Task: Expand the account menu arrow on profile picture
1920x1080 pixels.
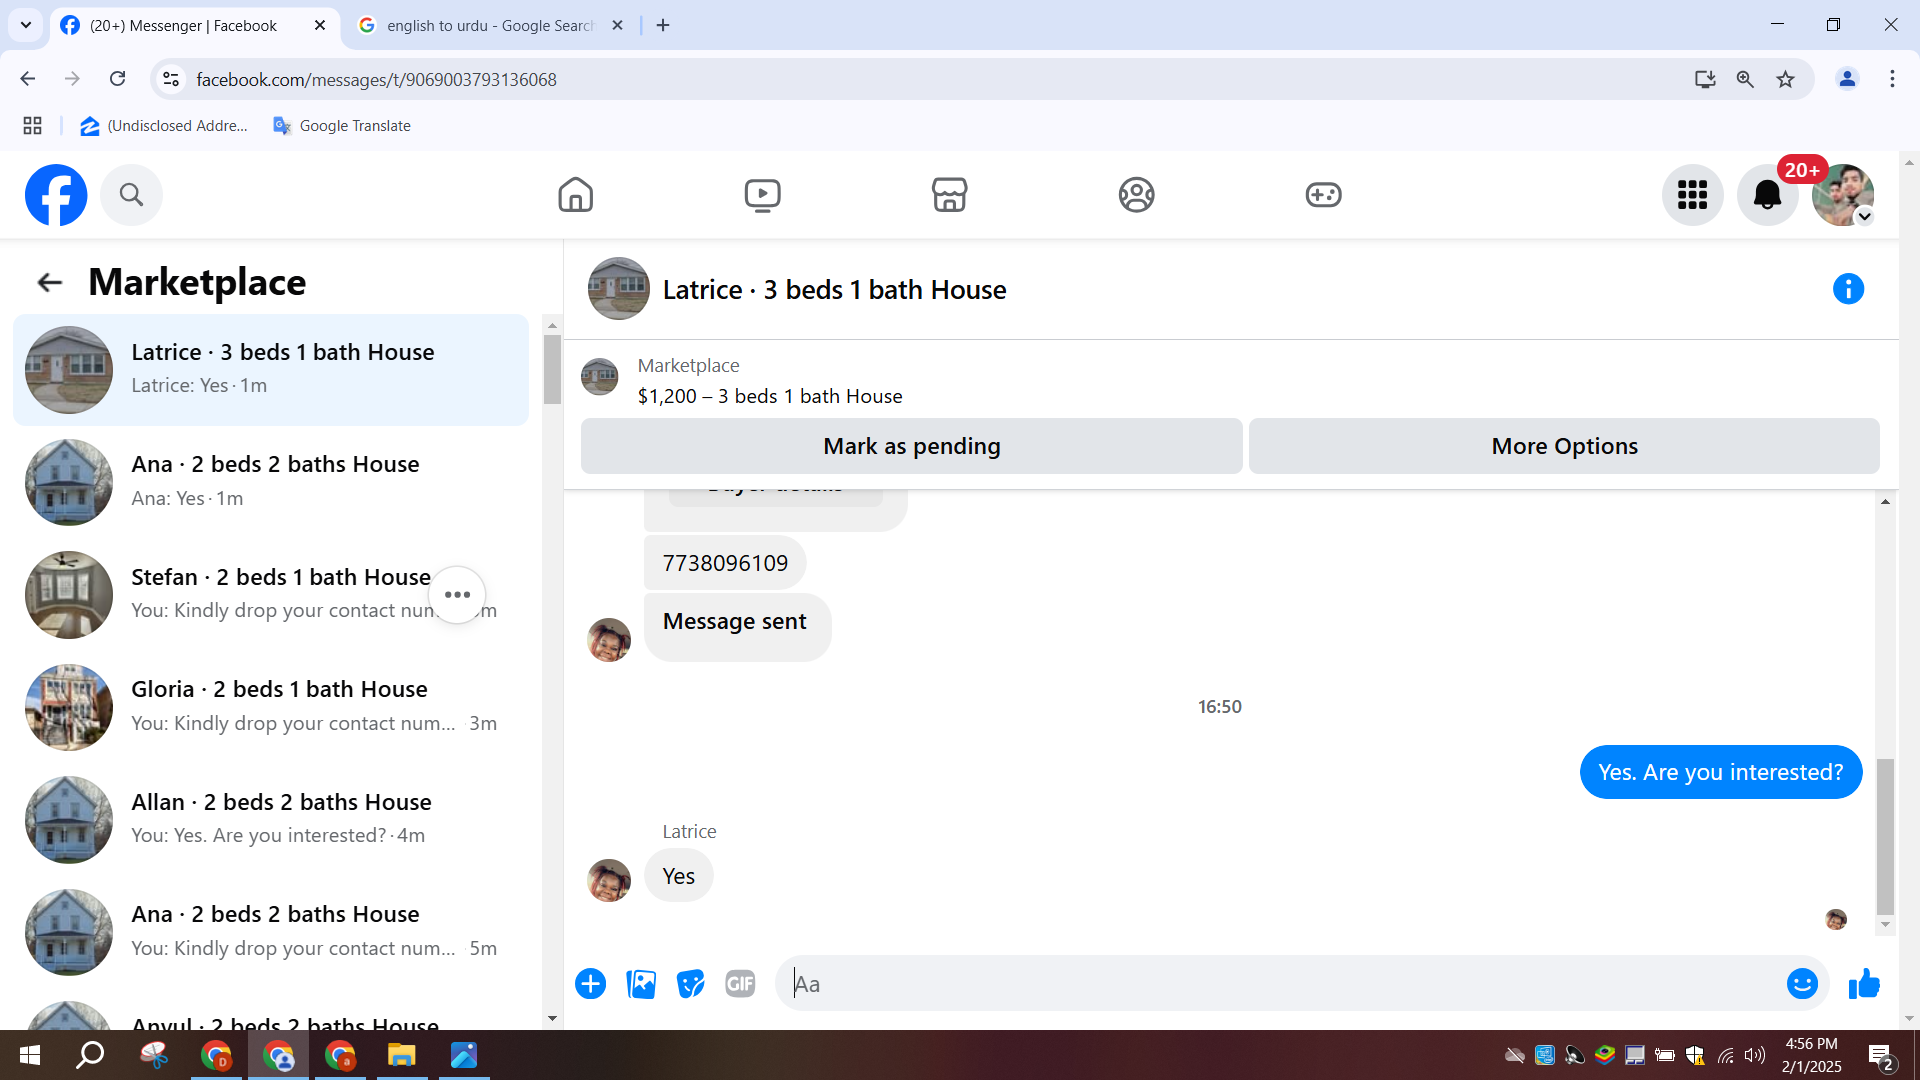Action: 1864,217
